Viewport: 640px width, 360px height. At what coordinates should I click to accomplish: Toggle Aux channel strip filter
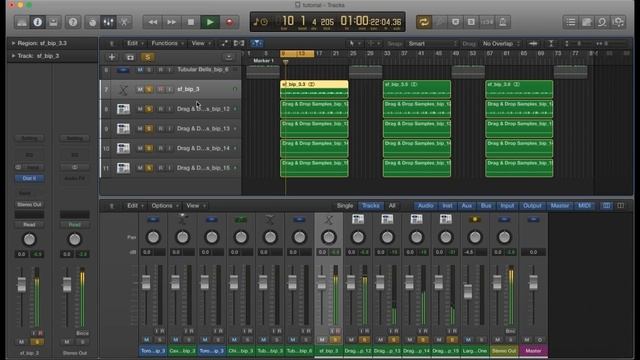tap(467, 206)
